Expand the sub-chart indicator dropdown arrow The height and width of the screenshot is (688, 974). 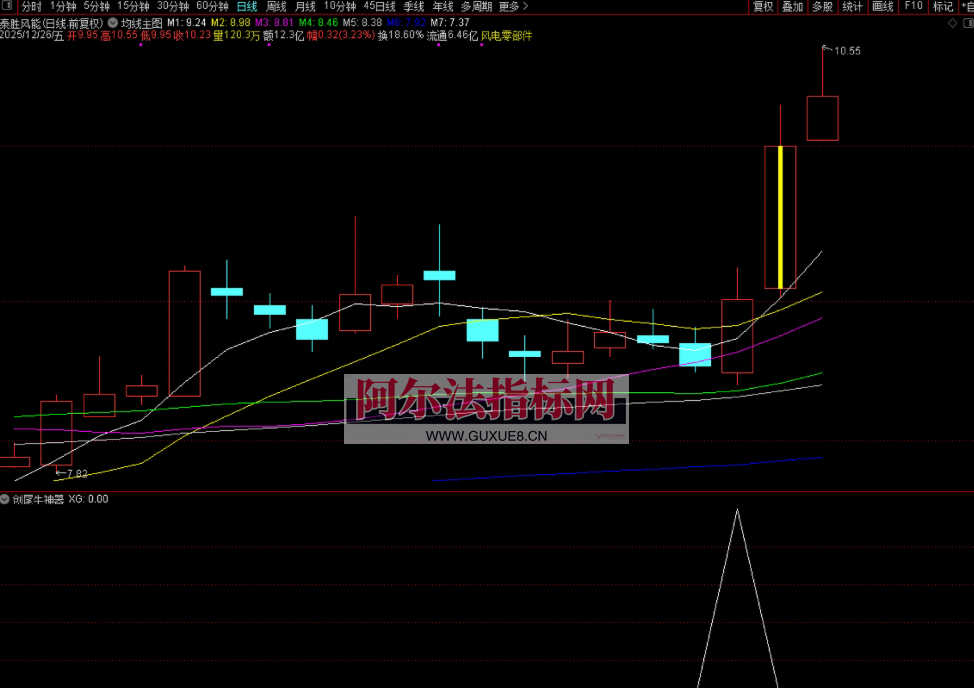(x=5, y=499)
